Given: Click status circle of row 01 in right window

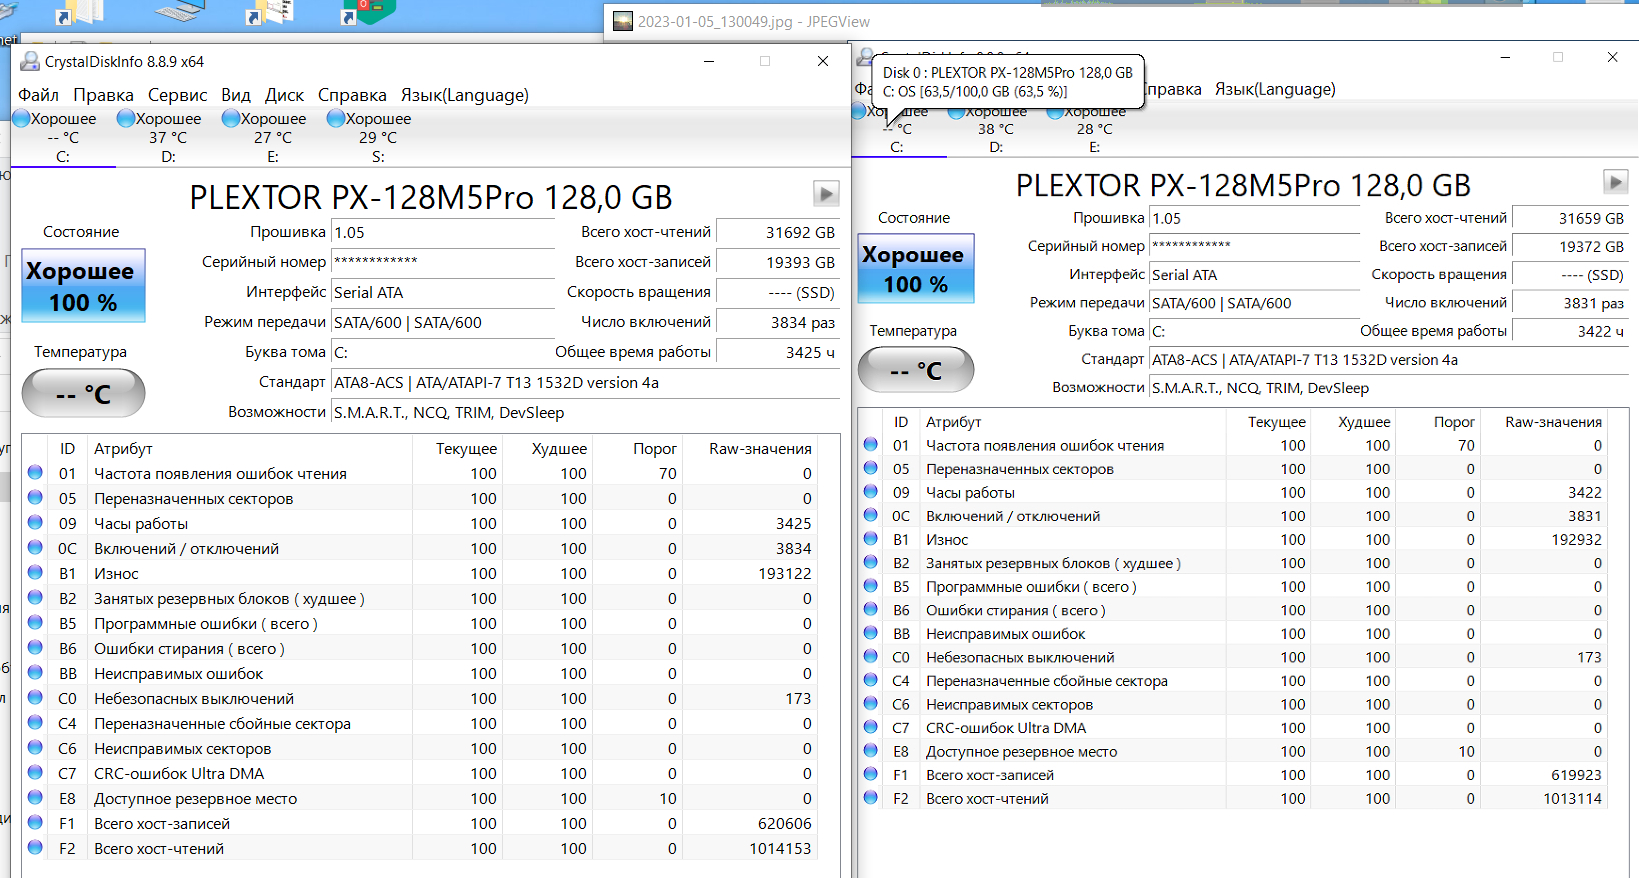Looking at the screenshot, I should (871, 445).
